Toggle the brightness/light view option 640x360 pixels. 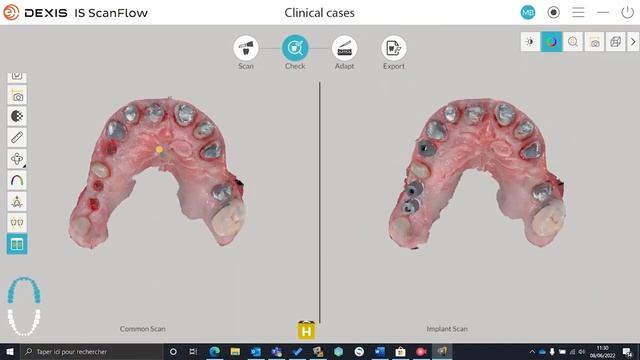coord(530,42)
